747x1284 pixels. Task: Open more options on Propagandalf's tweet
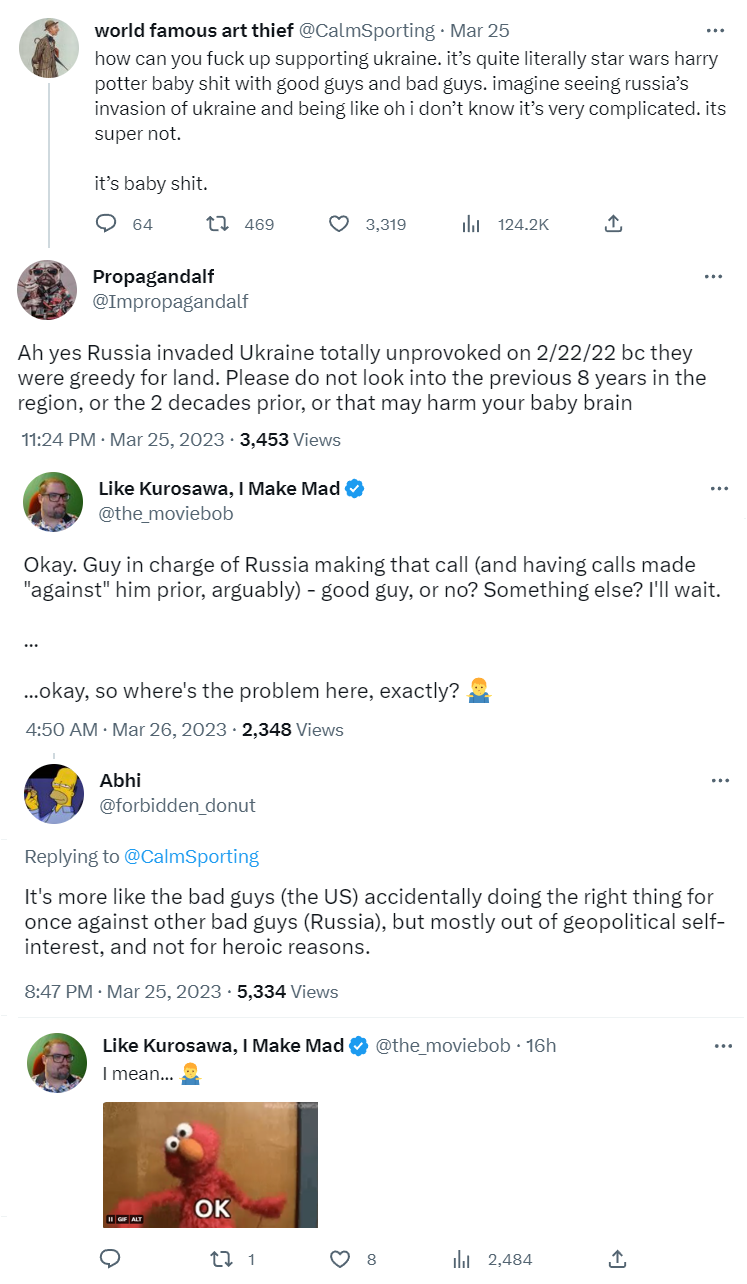click(714, 277)
